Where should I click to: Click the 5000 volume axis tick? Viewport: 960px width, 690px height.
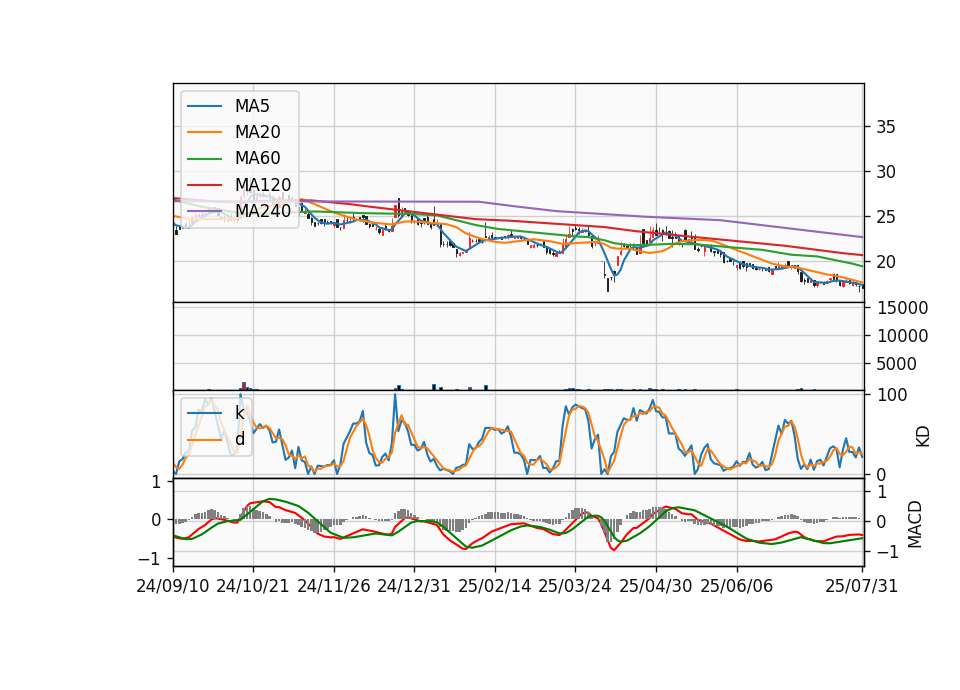coord(897,364)
